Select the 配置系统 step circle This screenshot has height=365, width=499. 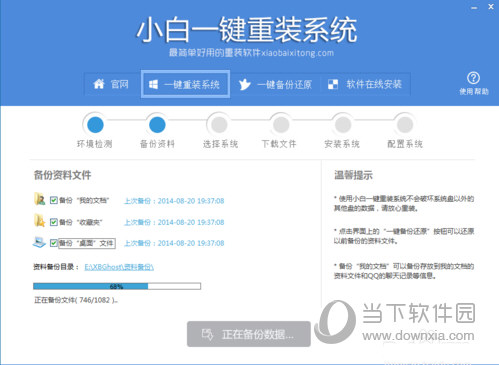pyautogui.click(x=405, y=125)
